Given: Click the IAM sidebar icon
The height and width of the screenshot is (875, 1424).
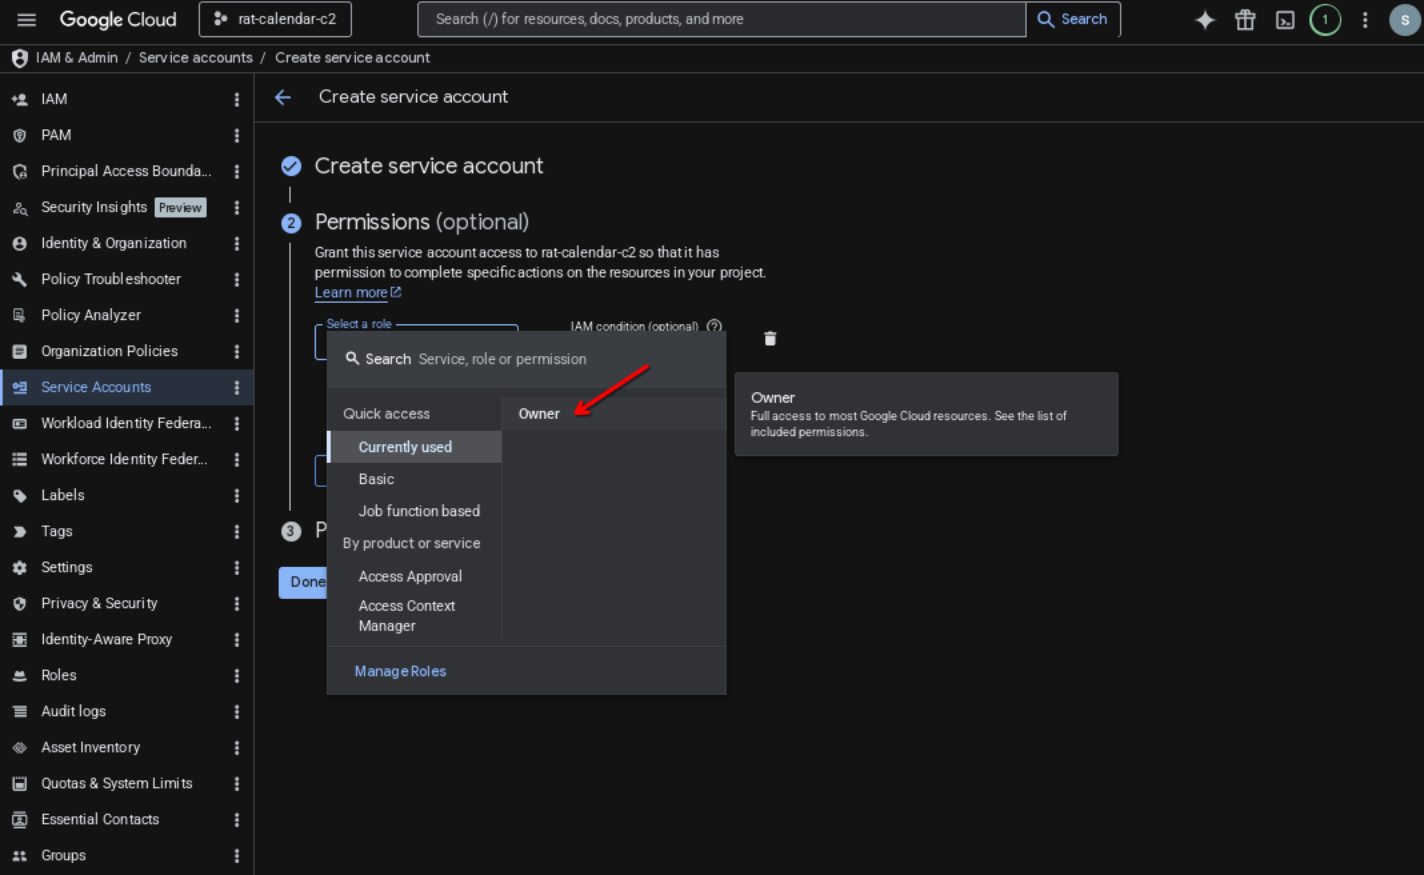Looking at the screenshot, I should pyautogui.click(x=19, y=99).
